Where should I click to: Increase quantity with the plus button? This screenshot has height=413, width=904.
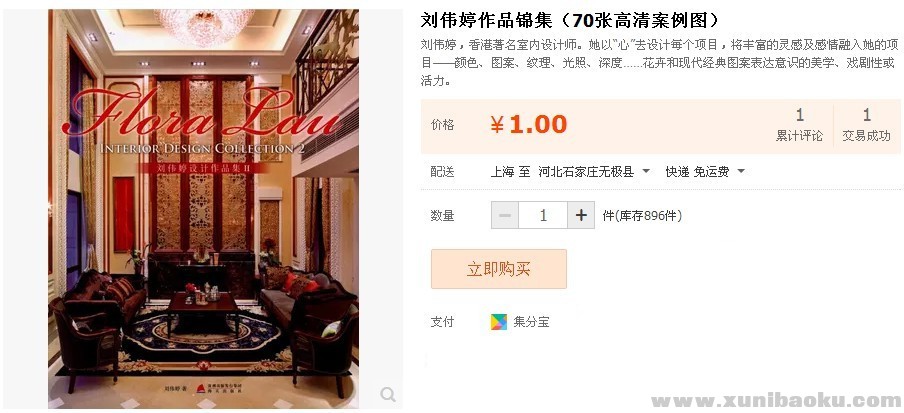581,215
